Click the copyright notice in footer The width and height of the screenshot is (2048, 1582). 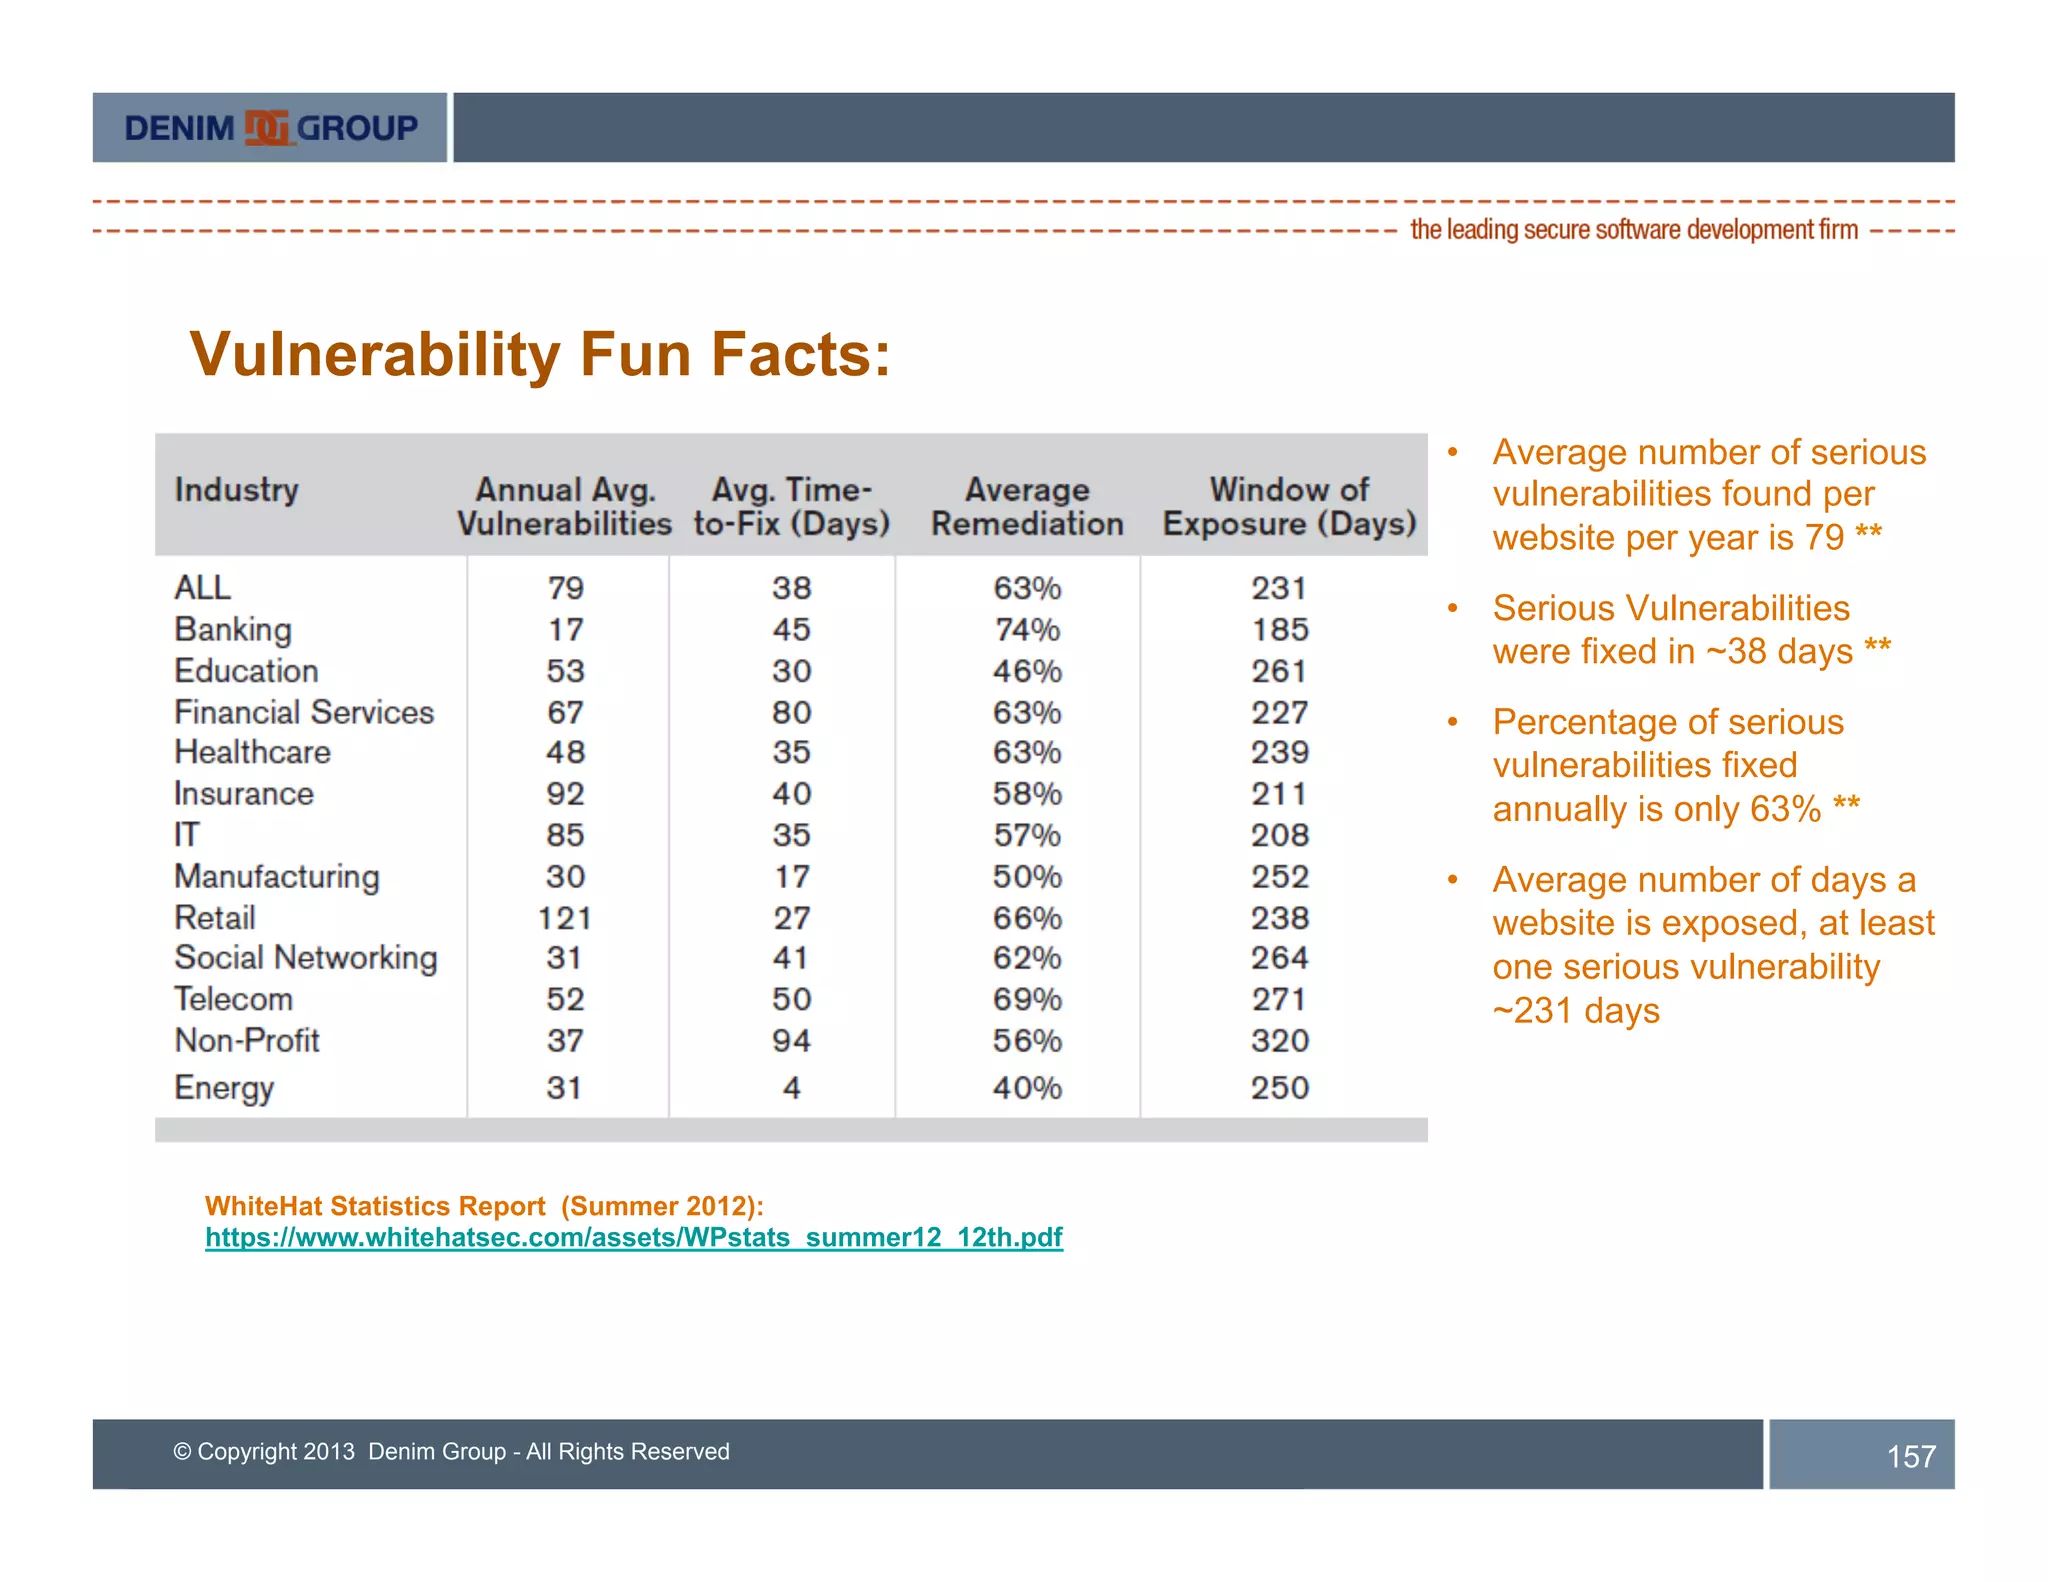click(x=451, y=1452)
